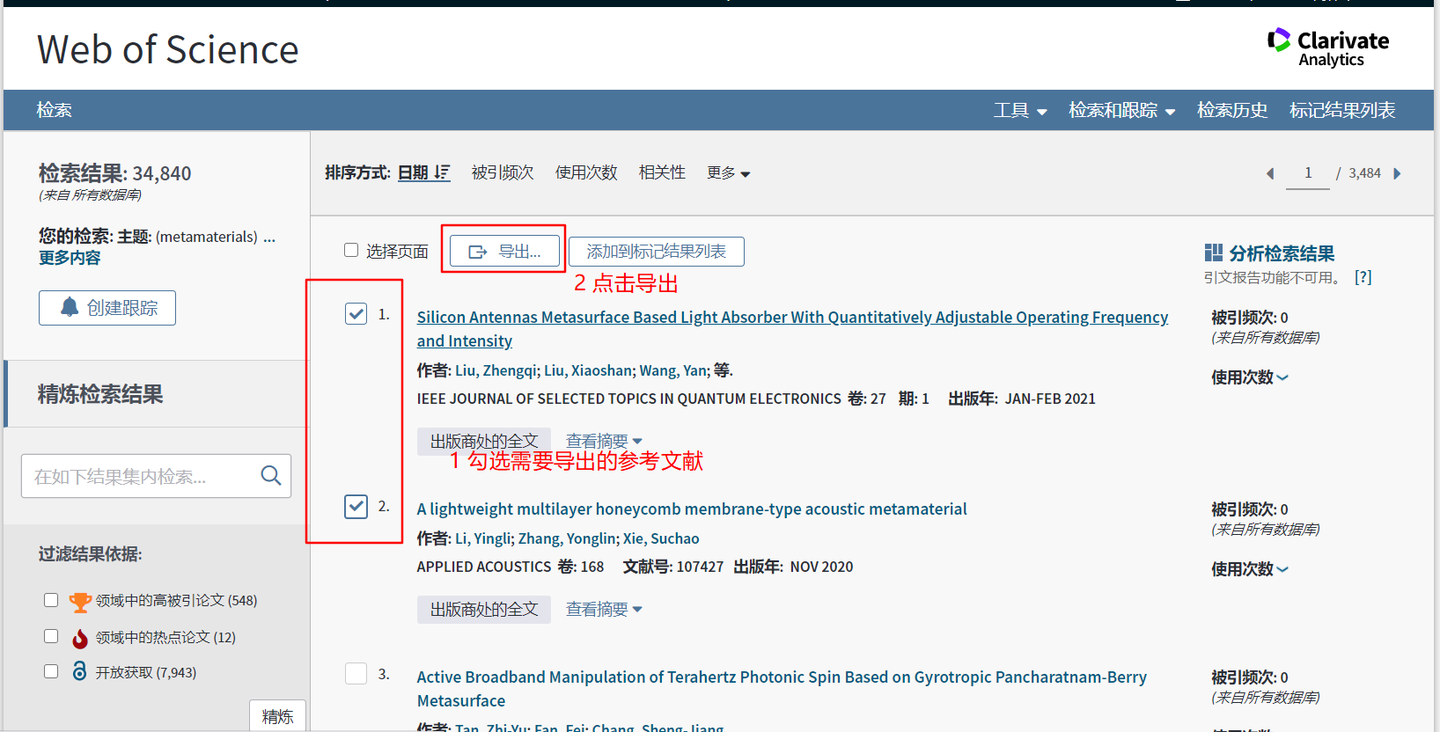This screenshot has width=1440, height=732.
Task: Uncheck record 1 in the results list
Action: pos(356,313)
